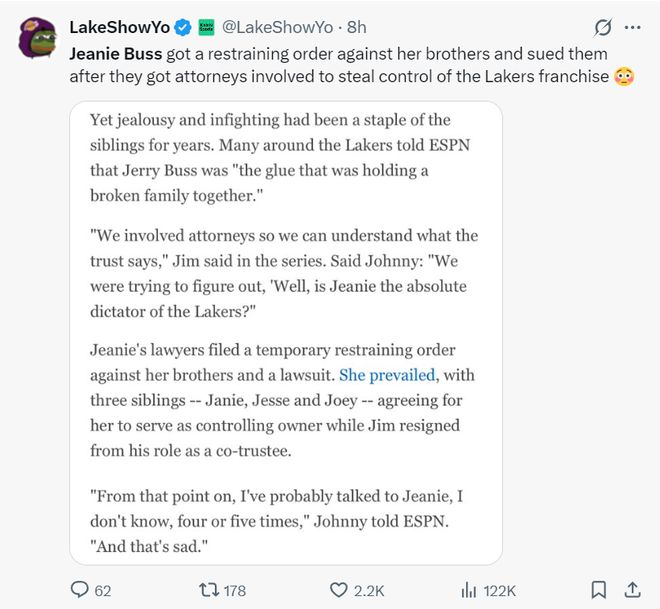
Task: Click the reply speech bubble icon
Action: pos(80,590)
